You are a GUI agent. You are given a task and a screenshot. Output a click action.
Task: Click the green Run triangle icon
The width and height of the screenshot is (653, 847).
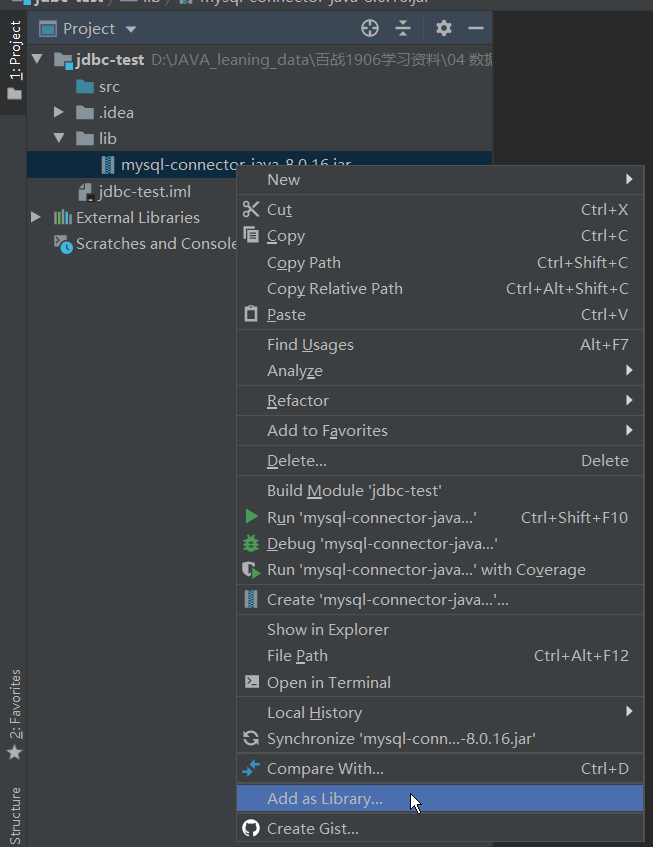pyautogui.click(x=251, y=516)
